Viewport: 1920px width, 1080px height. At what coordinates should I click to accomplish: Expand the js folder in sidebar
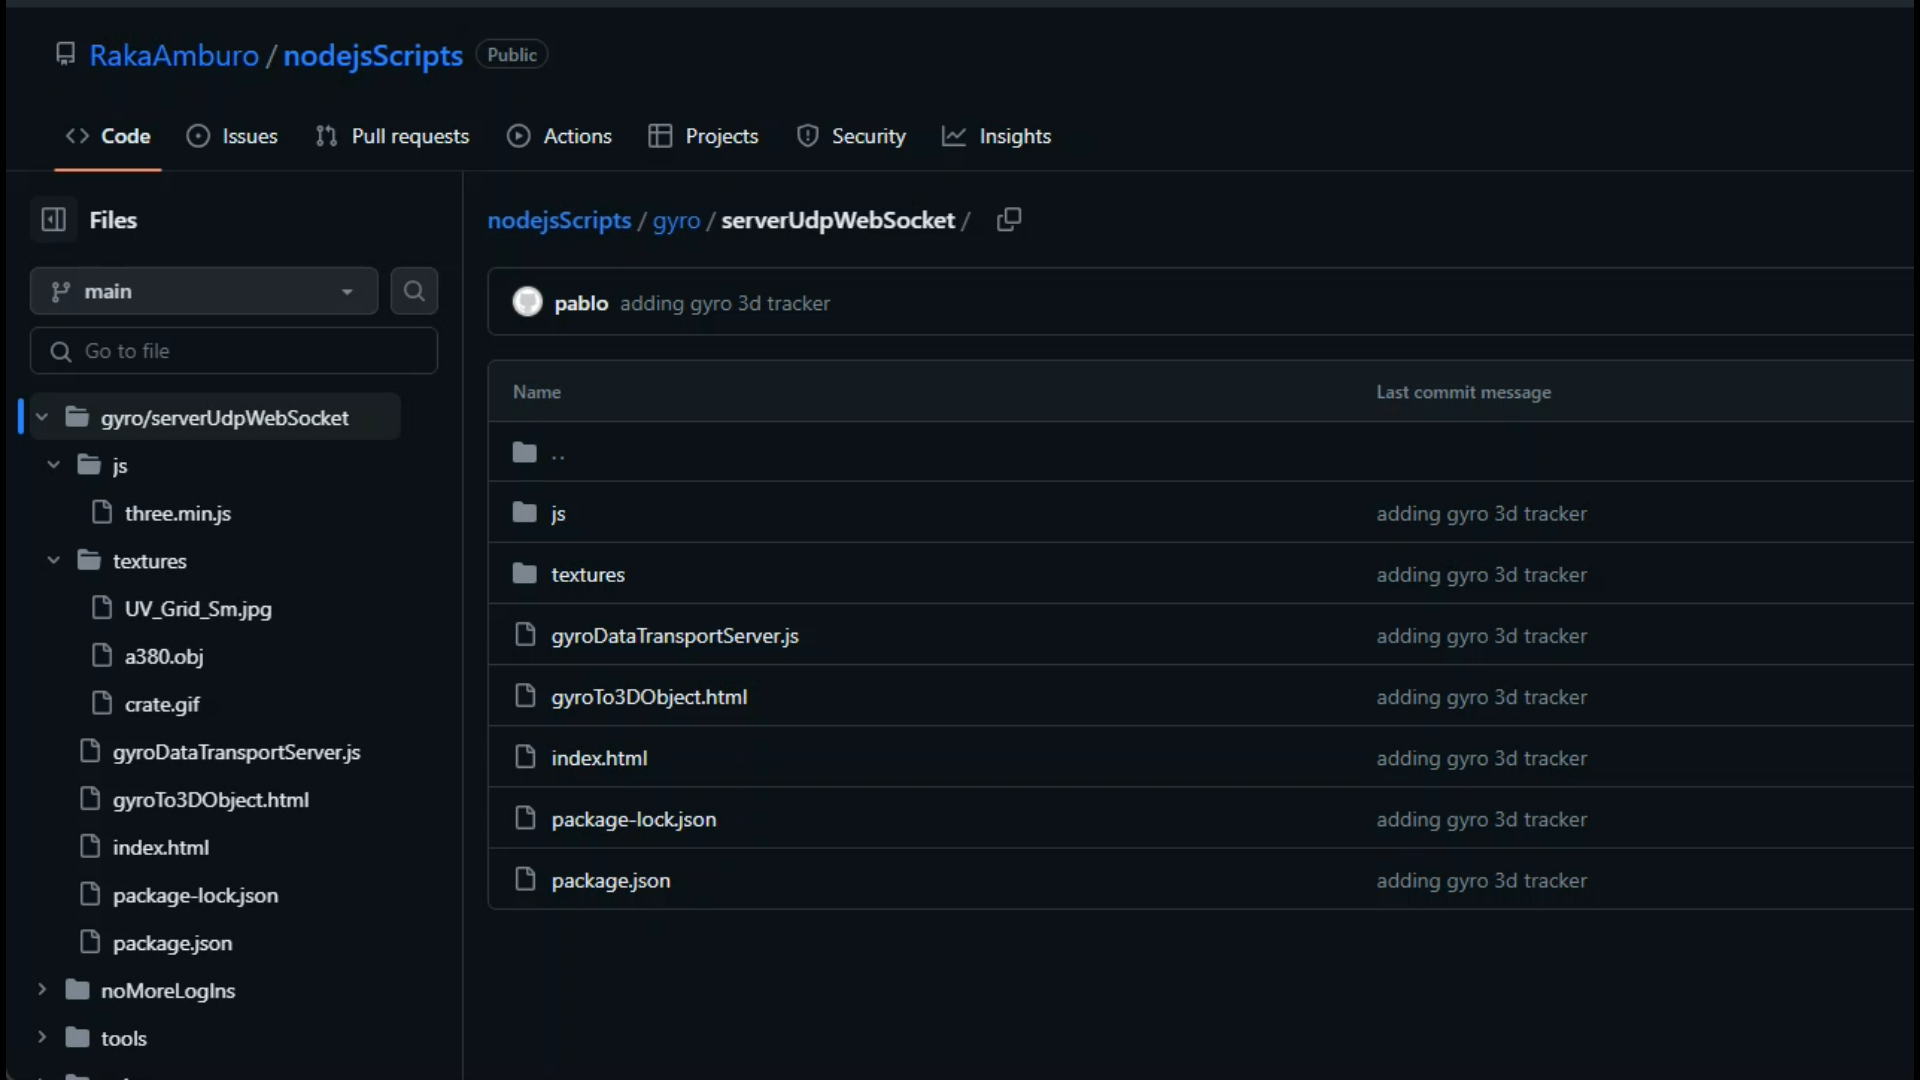53,465
